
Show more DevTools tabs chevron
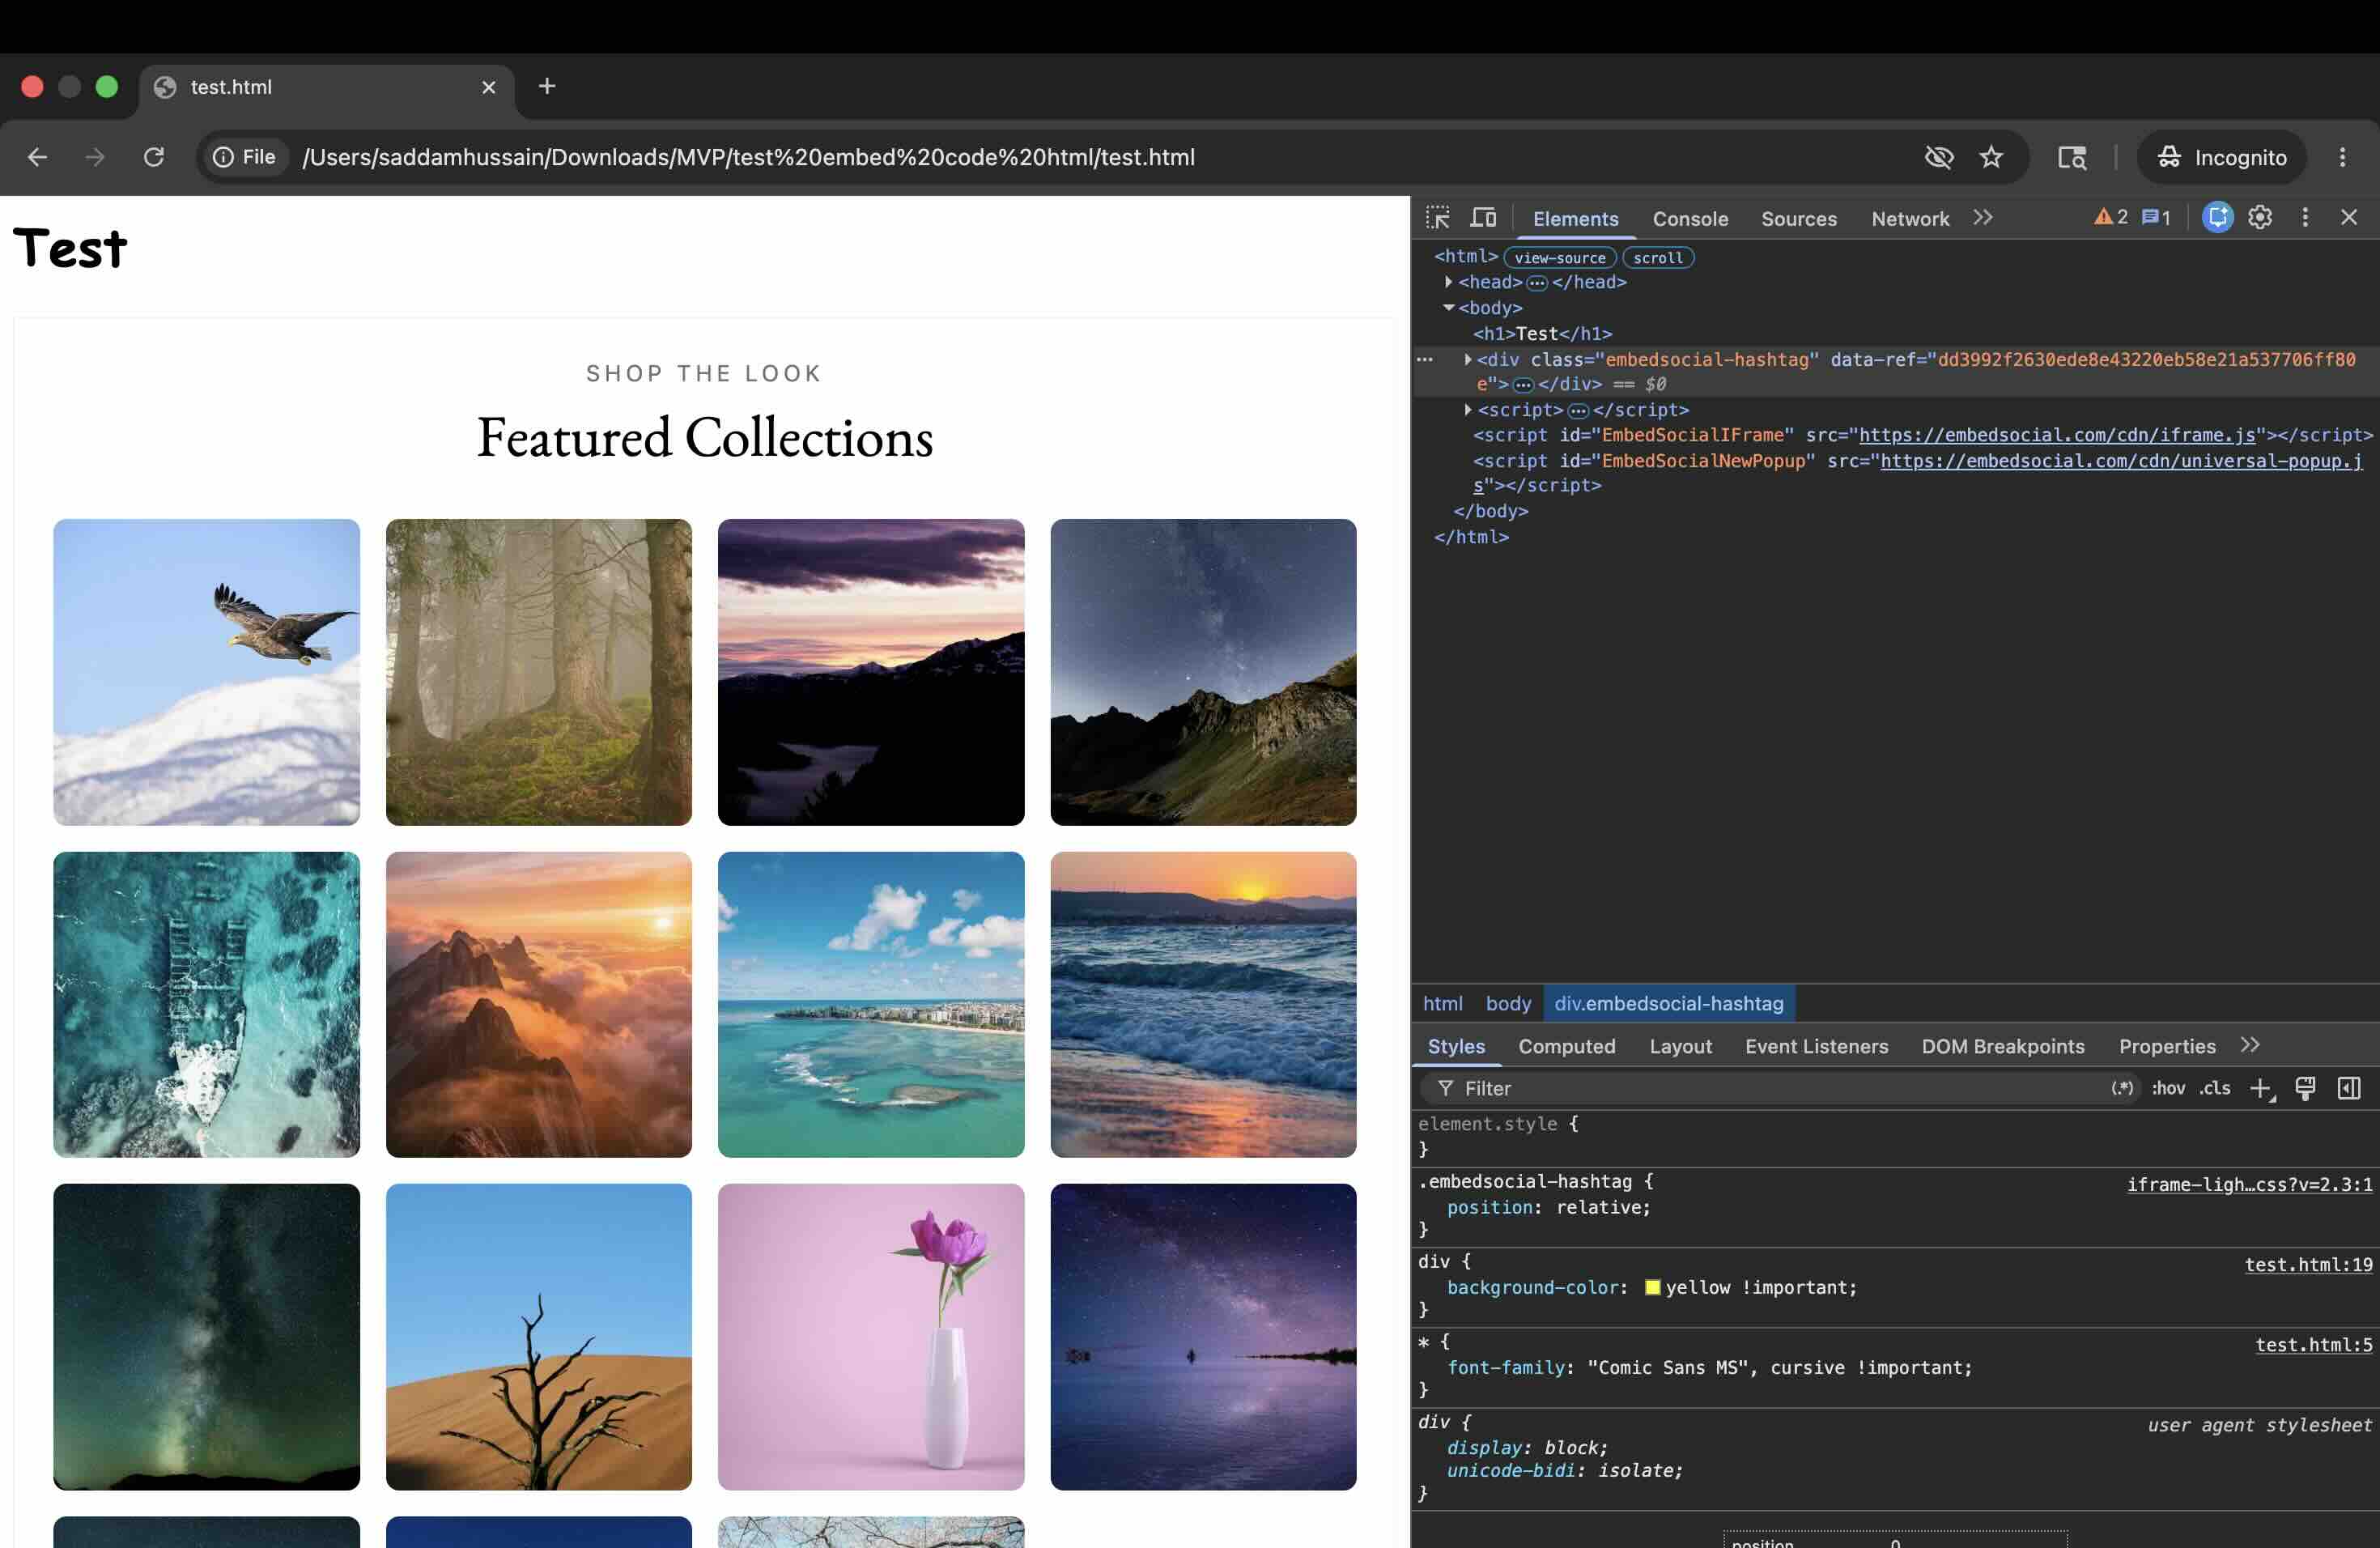tap(1983, 217)
